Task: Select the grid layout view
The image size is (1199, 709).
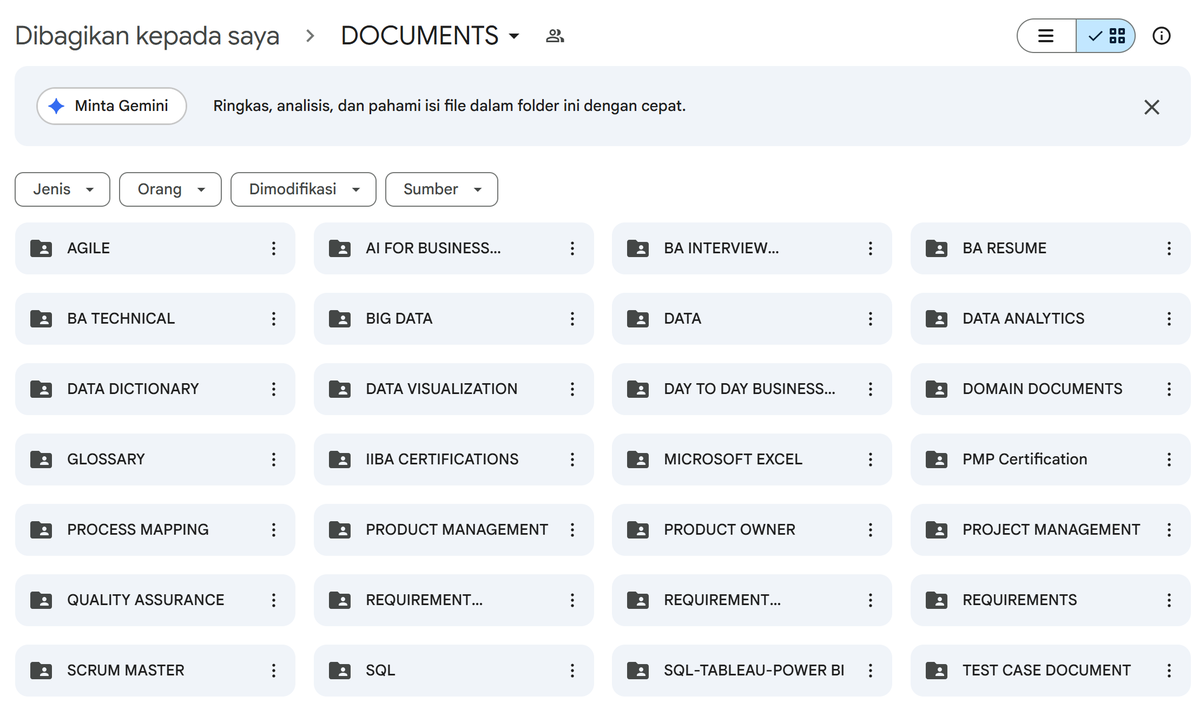Action: (x=1106, y=36)
